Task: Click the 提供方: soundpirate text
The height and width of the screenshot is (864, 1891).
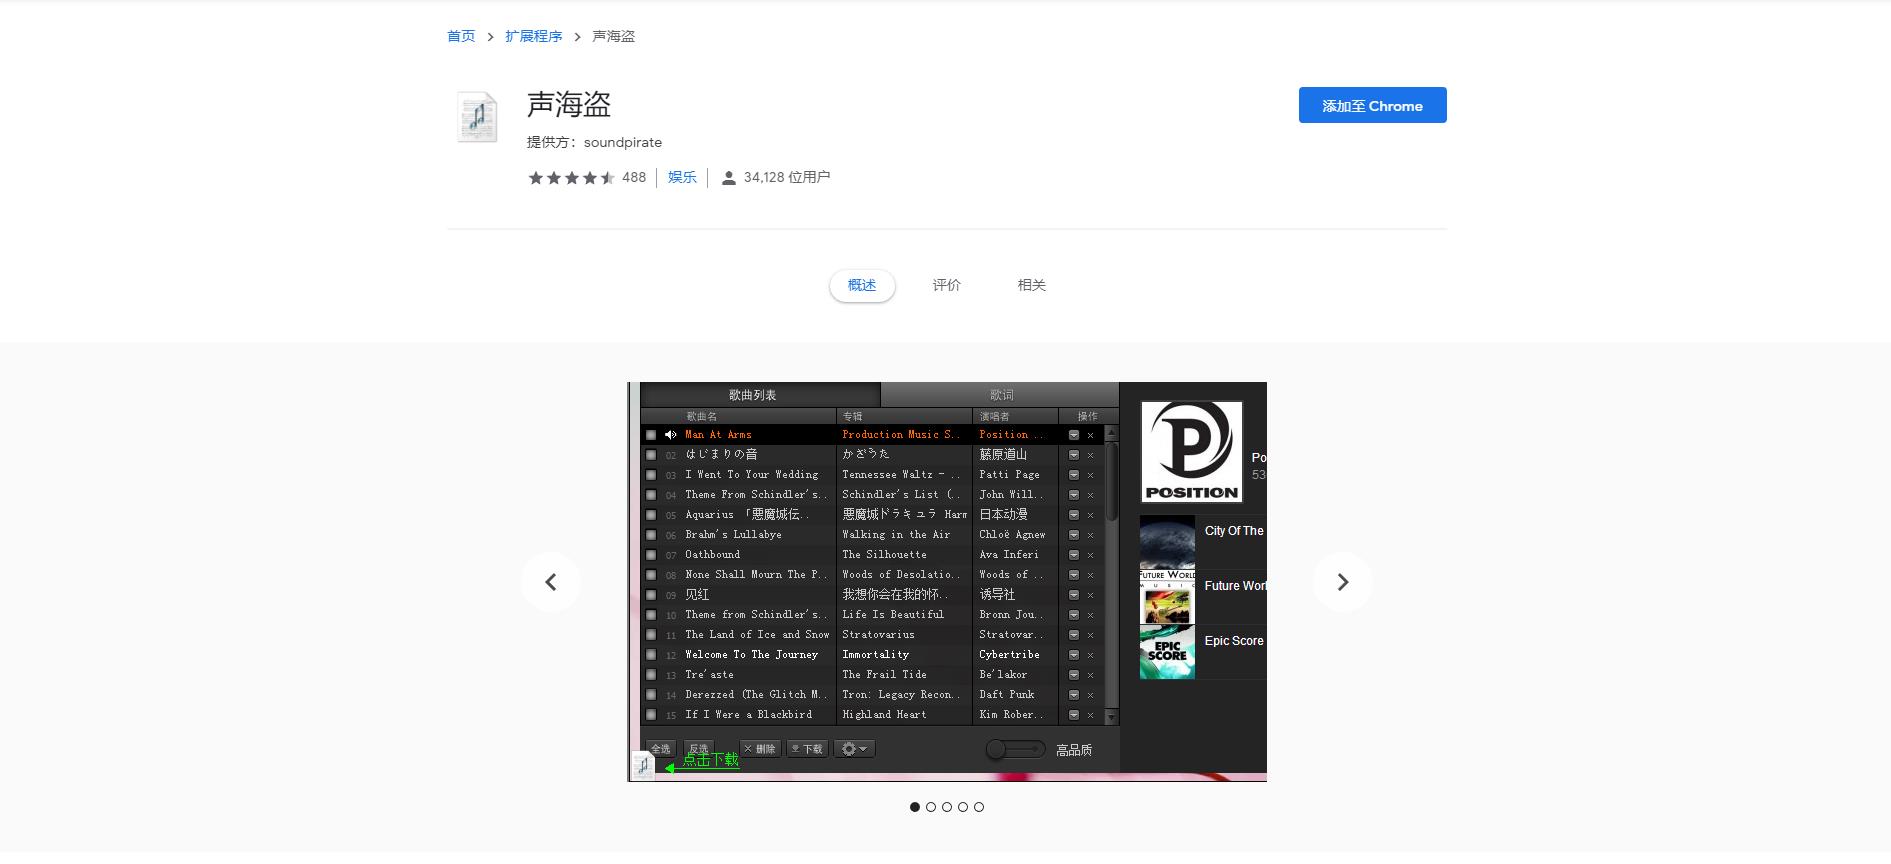Action: pyautogui.click(x=594, y=142)
